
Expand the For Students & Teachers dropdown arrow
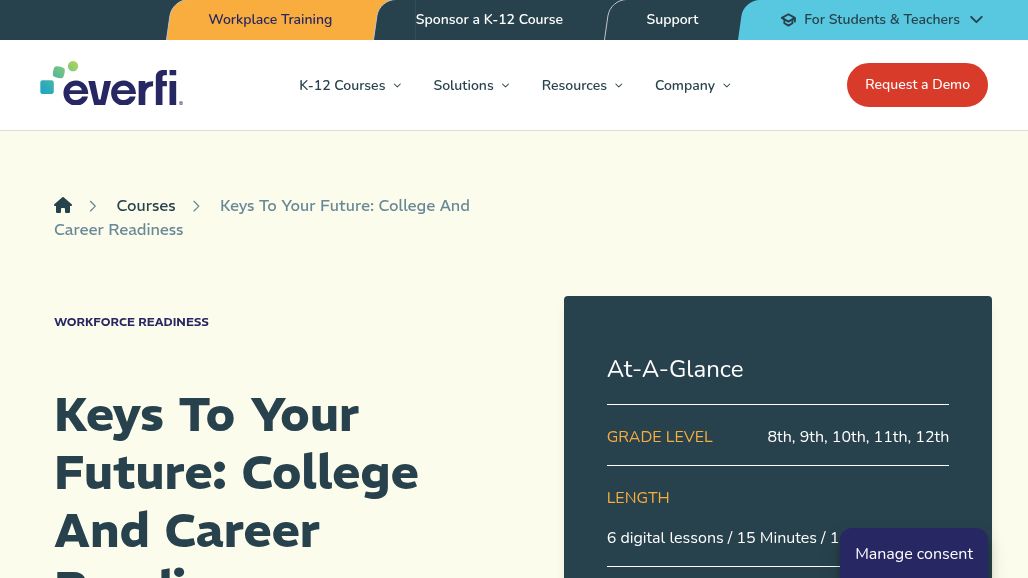click(976, 20)
